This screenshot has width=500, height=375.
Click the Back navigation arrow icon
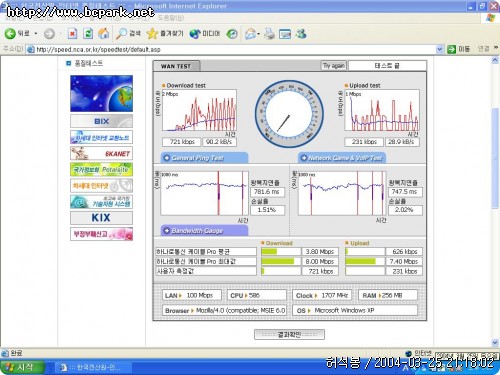[10, 33]
